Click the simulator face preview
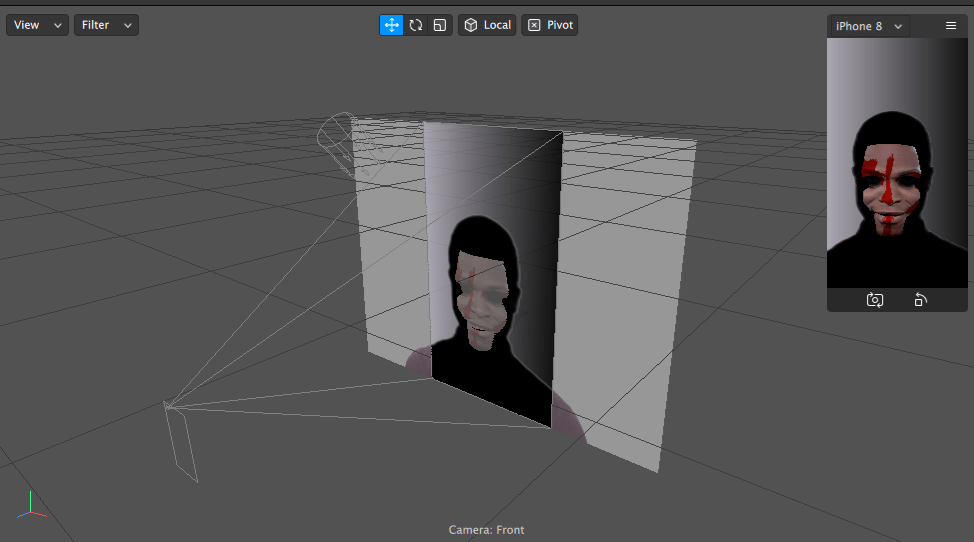This screenshot has height=542, width=974. pos(891,185)
